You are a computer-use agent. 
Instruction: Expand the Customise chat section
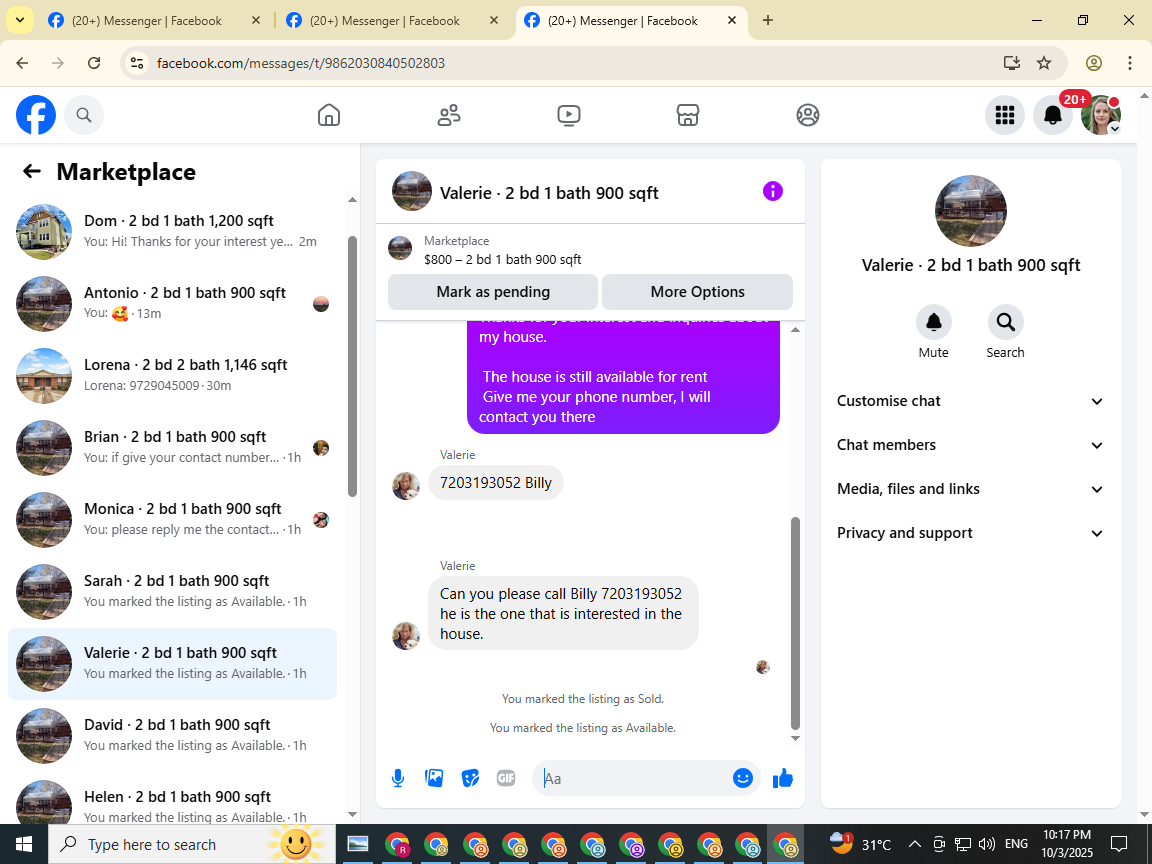970,401
